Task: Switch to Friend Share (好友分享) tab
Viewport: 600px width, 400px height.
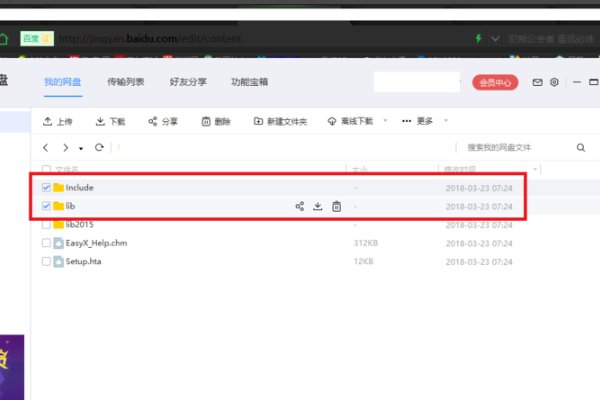Action: tap(188, 82)
